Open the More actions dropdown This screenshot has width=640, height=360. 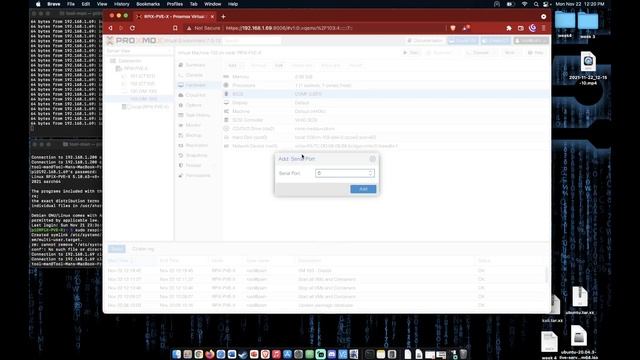pyautogui.click(x=511, y=53)
